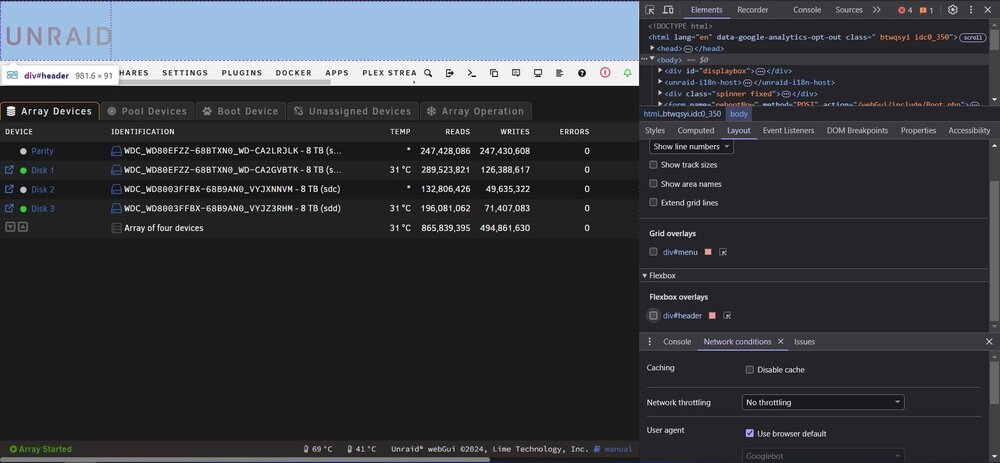1000x463 pixels.
Task: Check the Disable cache checkbox
Action: click(749, 370)
